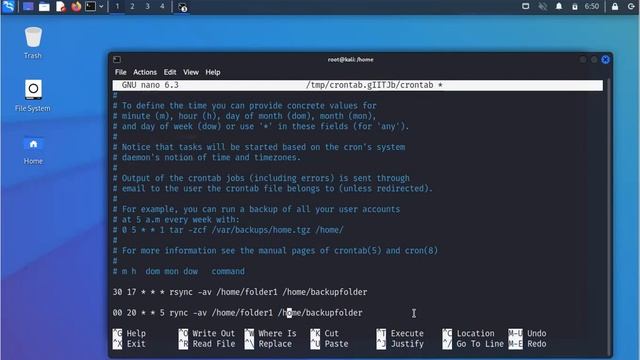Viewport: 640px width, 360px height.
Task: Open the notifications bell icon
Action: pos(559,7)
